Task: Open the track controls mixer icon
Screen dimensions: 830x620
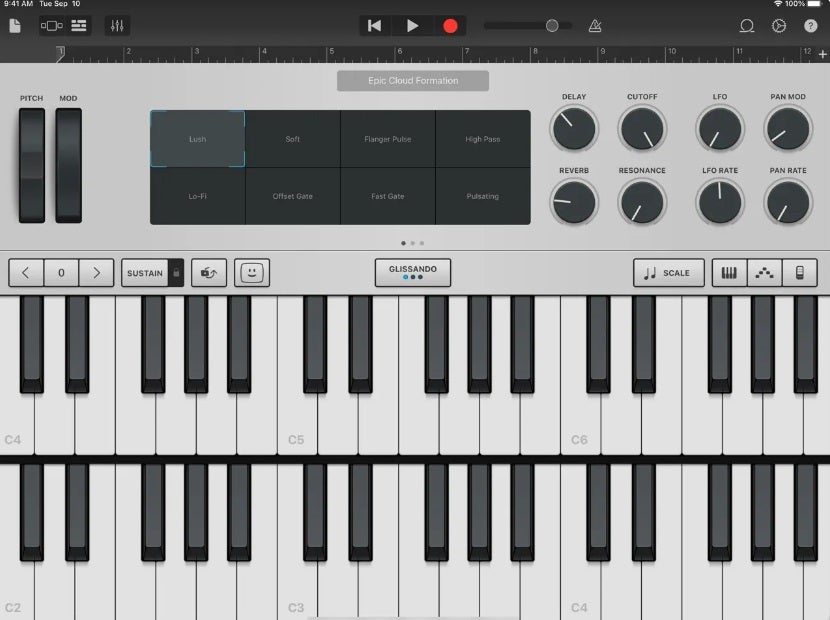Action: [116, 26]
